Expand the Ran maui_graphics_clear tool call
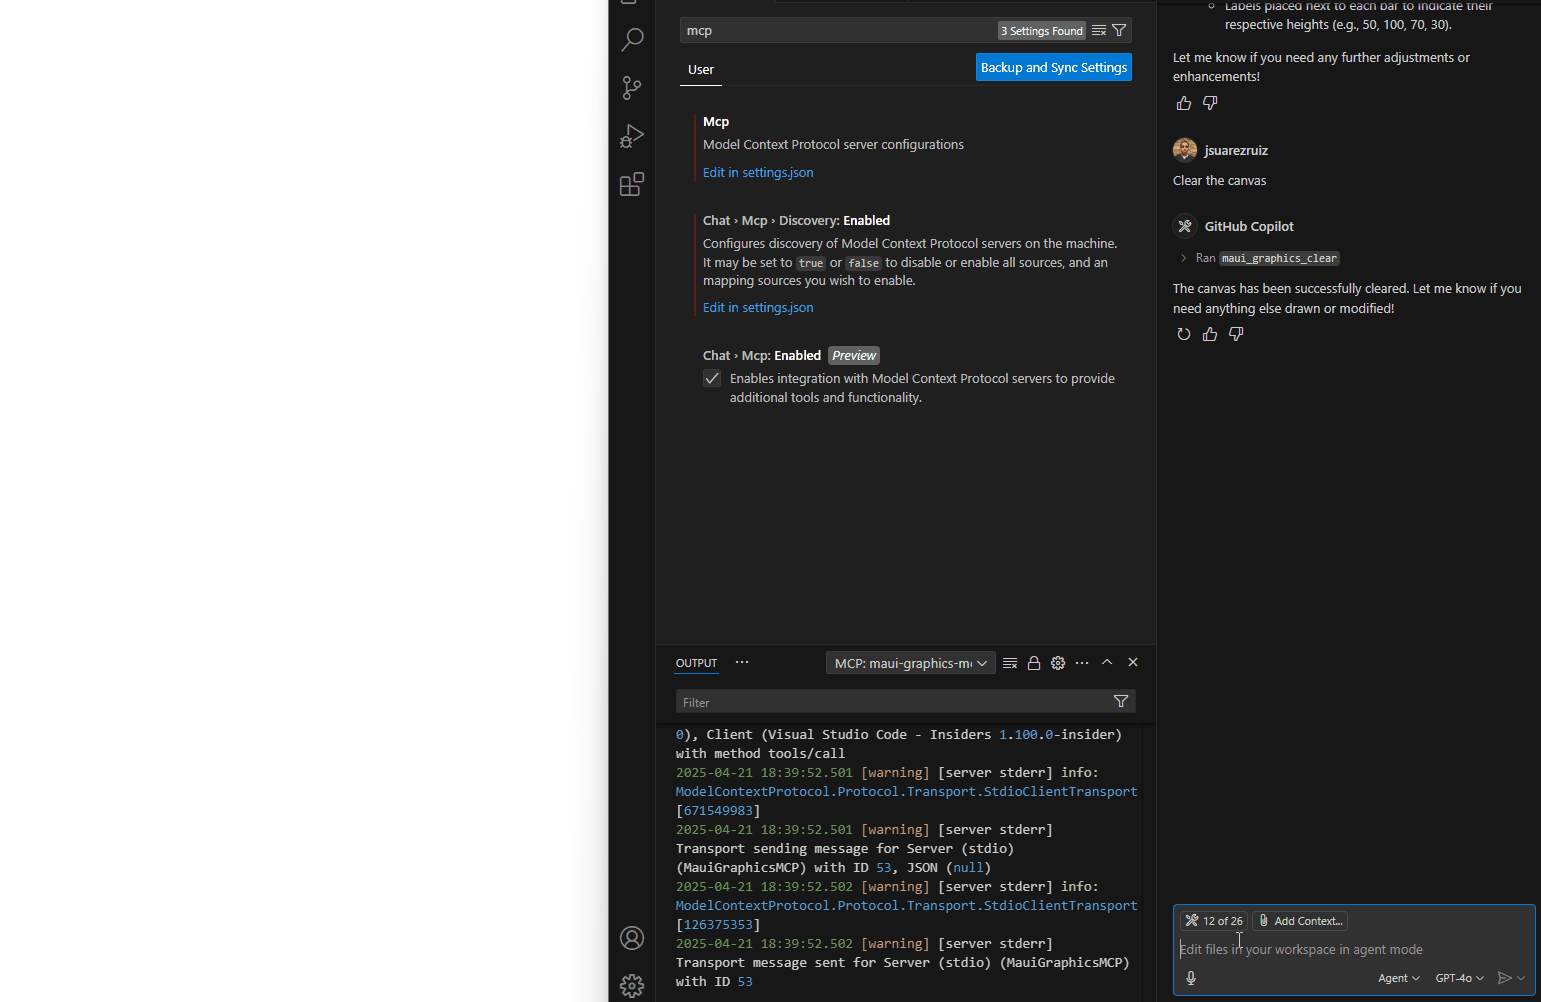 click(x=1184, y=258)
